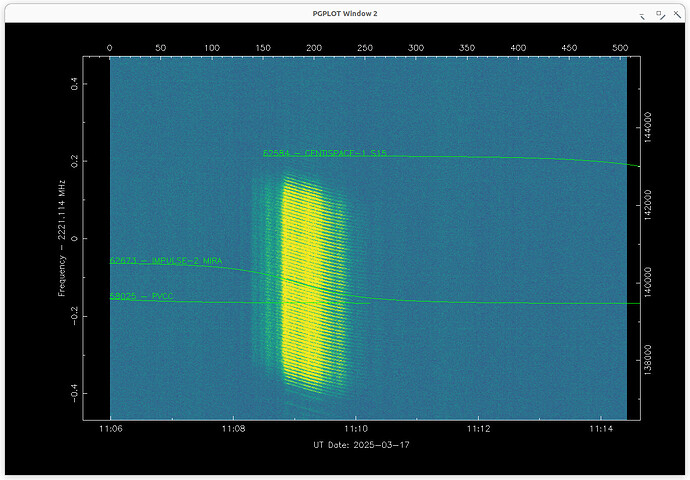Click the top axis value 450

(569, 48)
